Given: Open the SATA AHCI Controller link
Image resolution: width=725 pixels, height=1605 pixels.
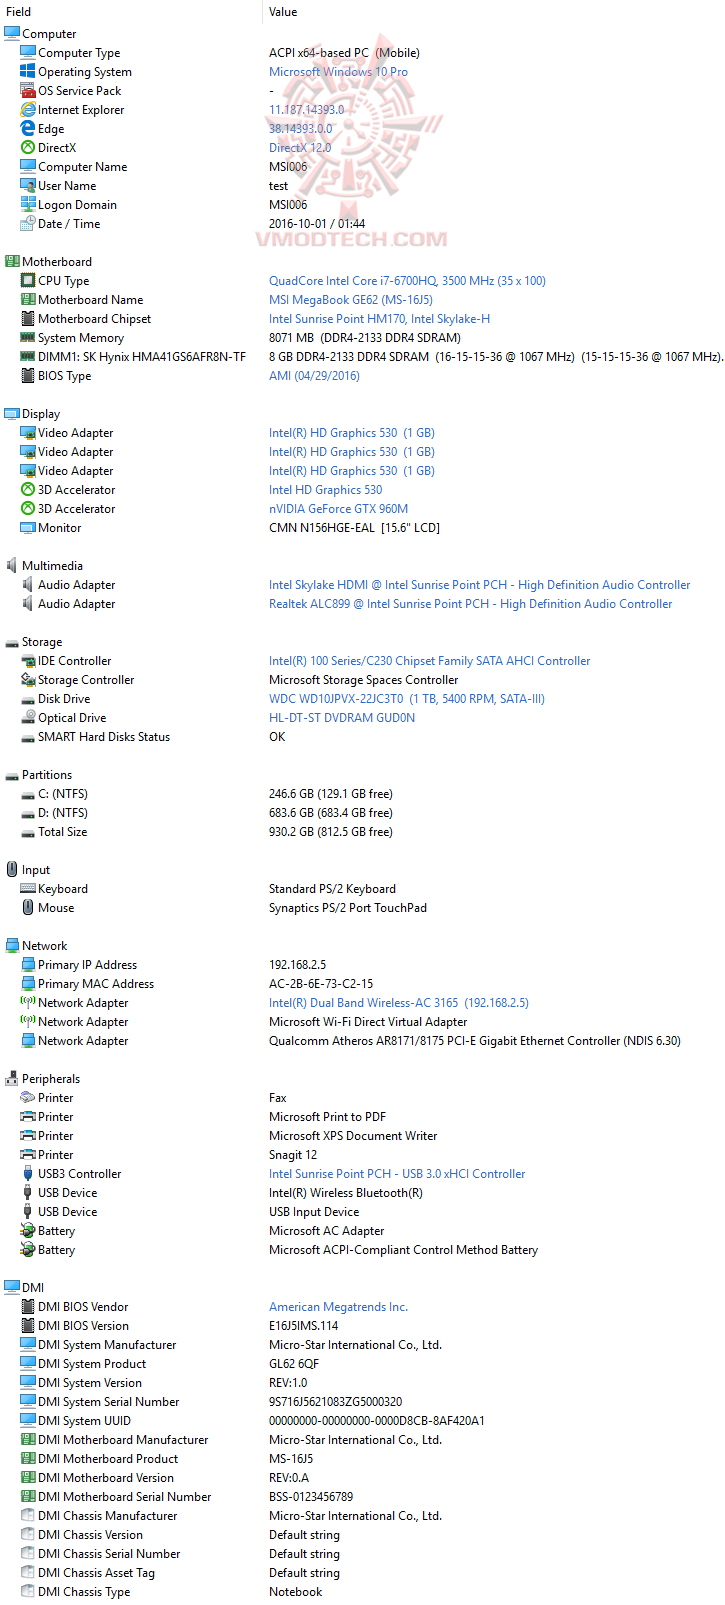Looking at the screenshot, I should pyautogui.click(x=430, y=660).
